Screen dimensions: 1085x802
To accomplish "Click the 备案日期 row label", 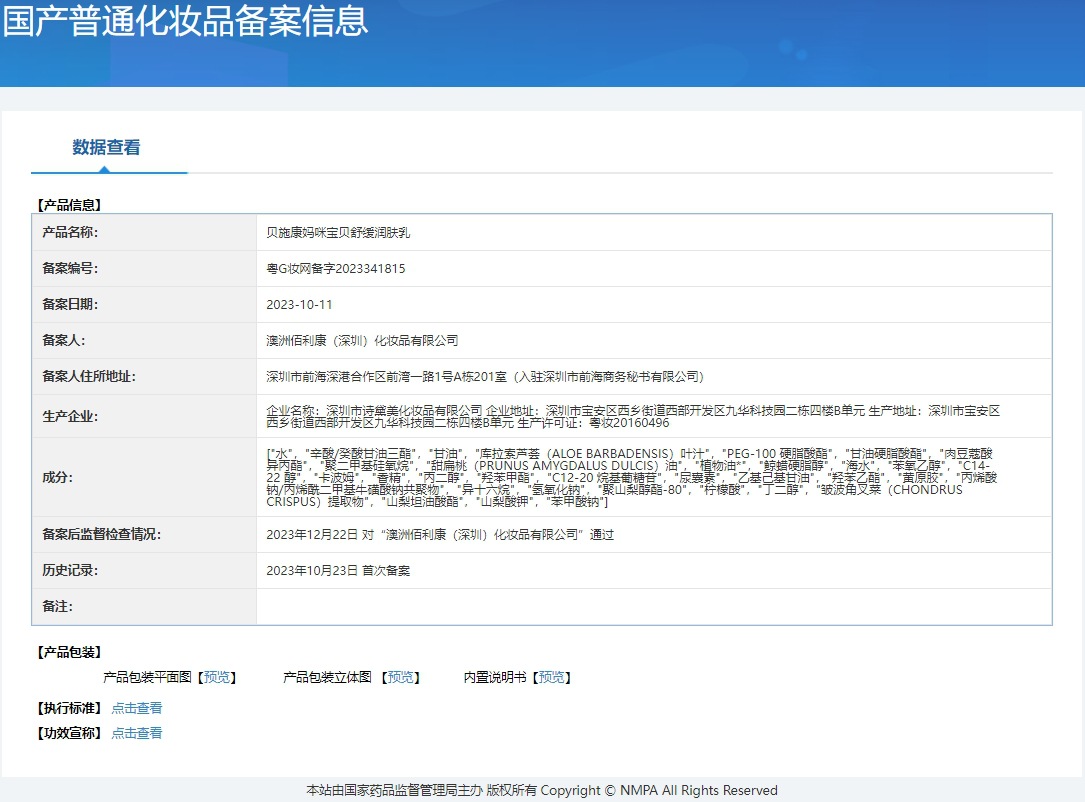I will 70,304.
